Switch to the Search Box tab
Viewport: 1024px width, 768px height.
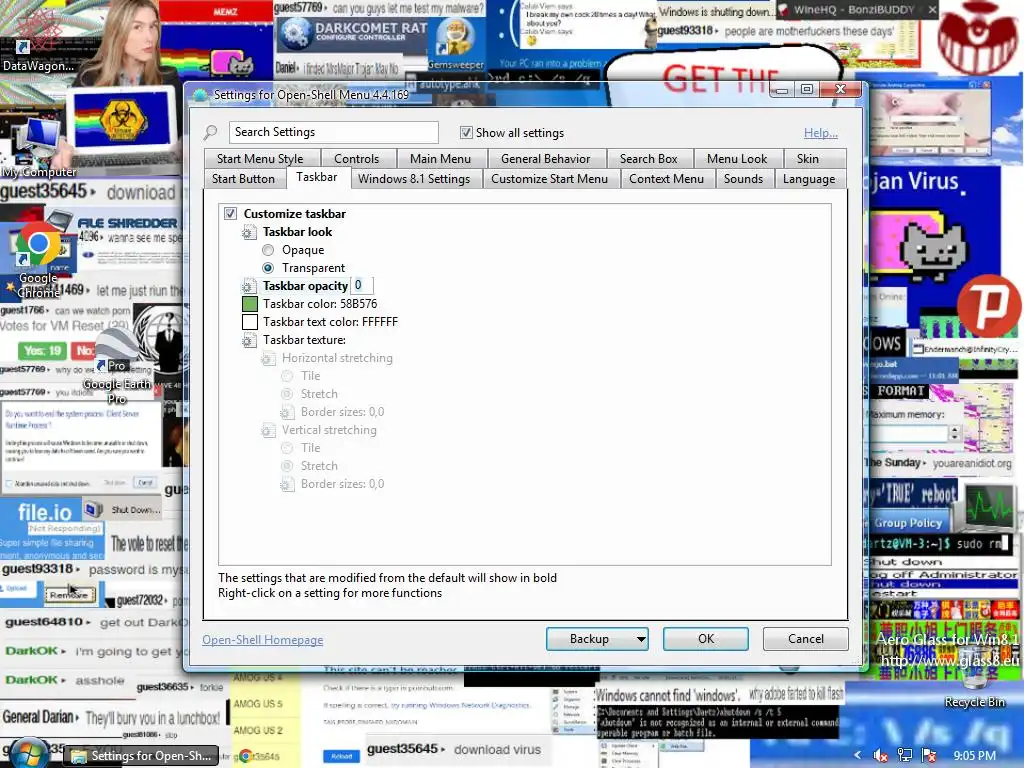(x=648, y=159)
